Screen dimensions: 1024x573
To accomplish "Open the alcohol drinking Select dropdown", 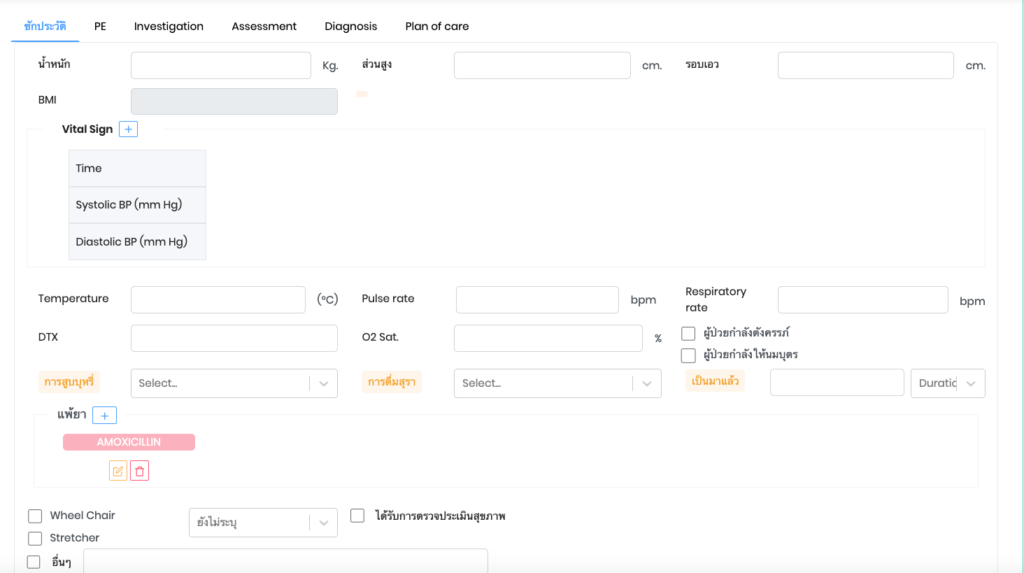I will coord(557,383).
